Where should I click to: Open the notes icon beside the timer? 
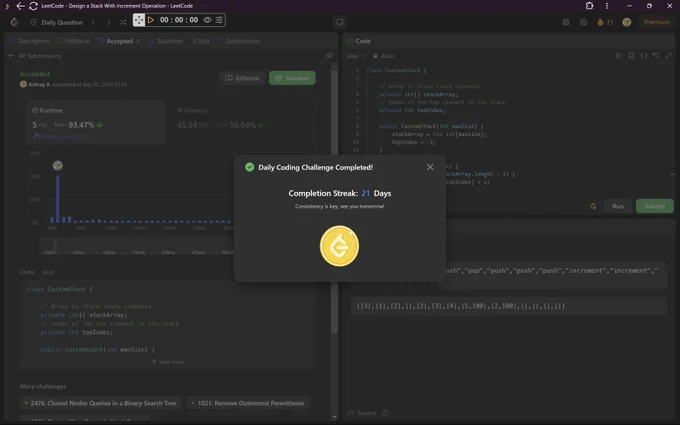(340, 22)
